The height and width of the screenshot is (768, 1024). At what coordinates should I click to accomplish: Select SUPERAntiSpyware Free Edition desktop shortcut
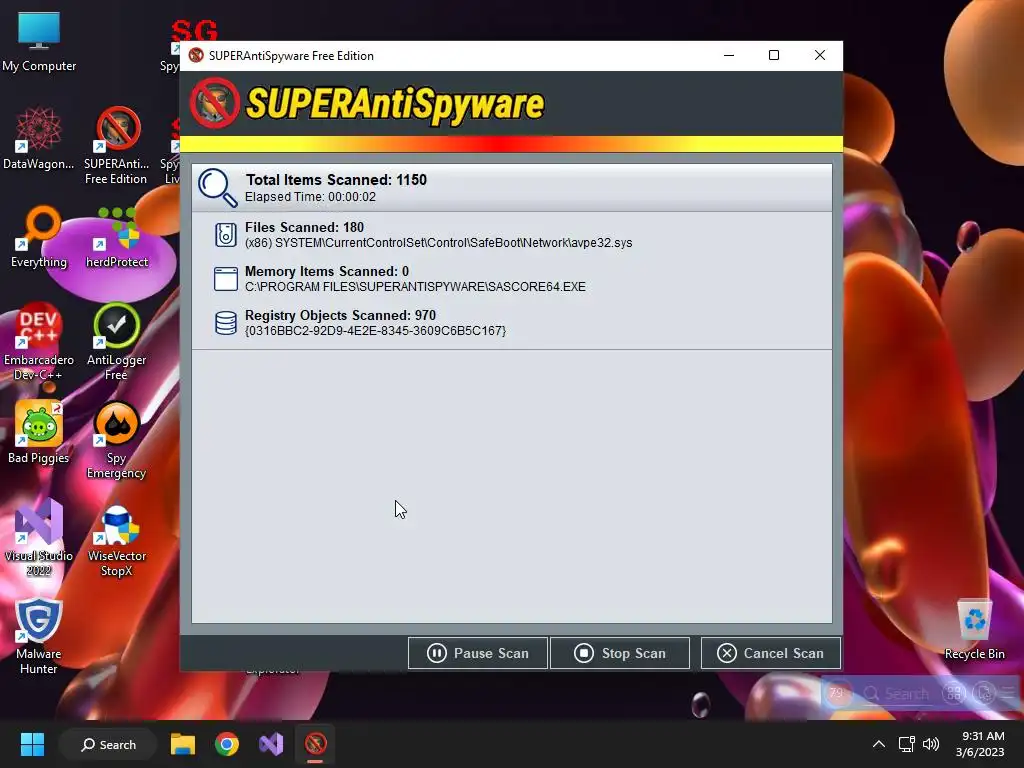[116, 146]
